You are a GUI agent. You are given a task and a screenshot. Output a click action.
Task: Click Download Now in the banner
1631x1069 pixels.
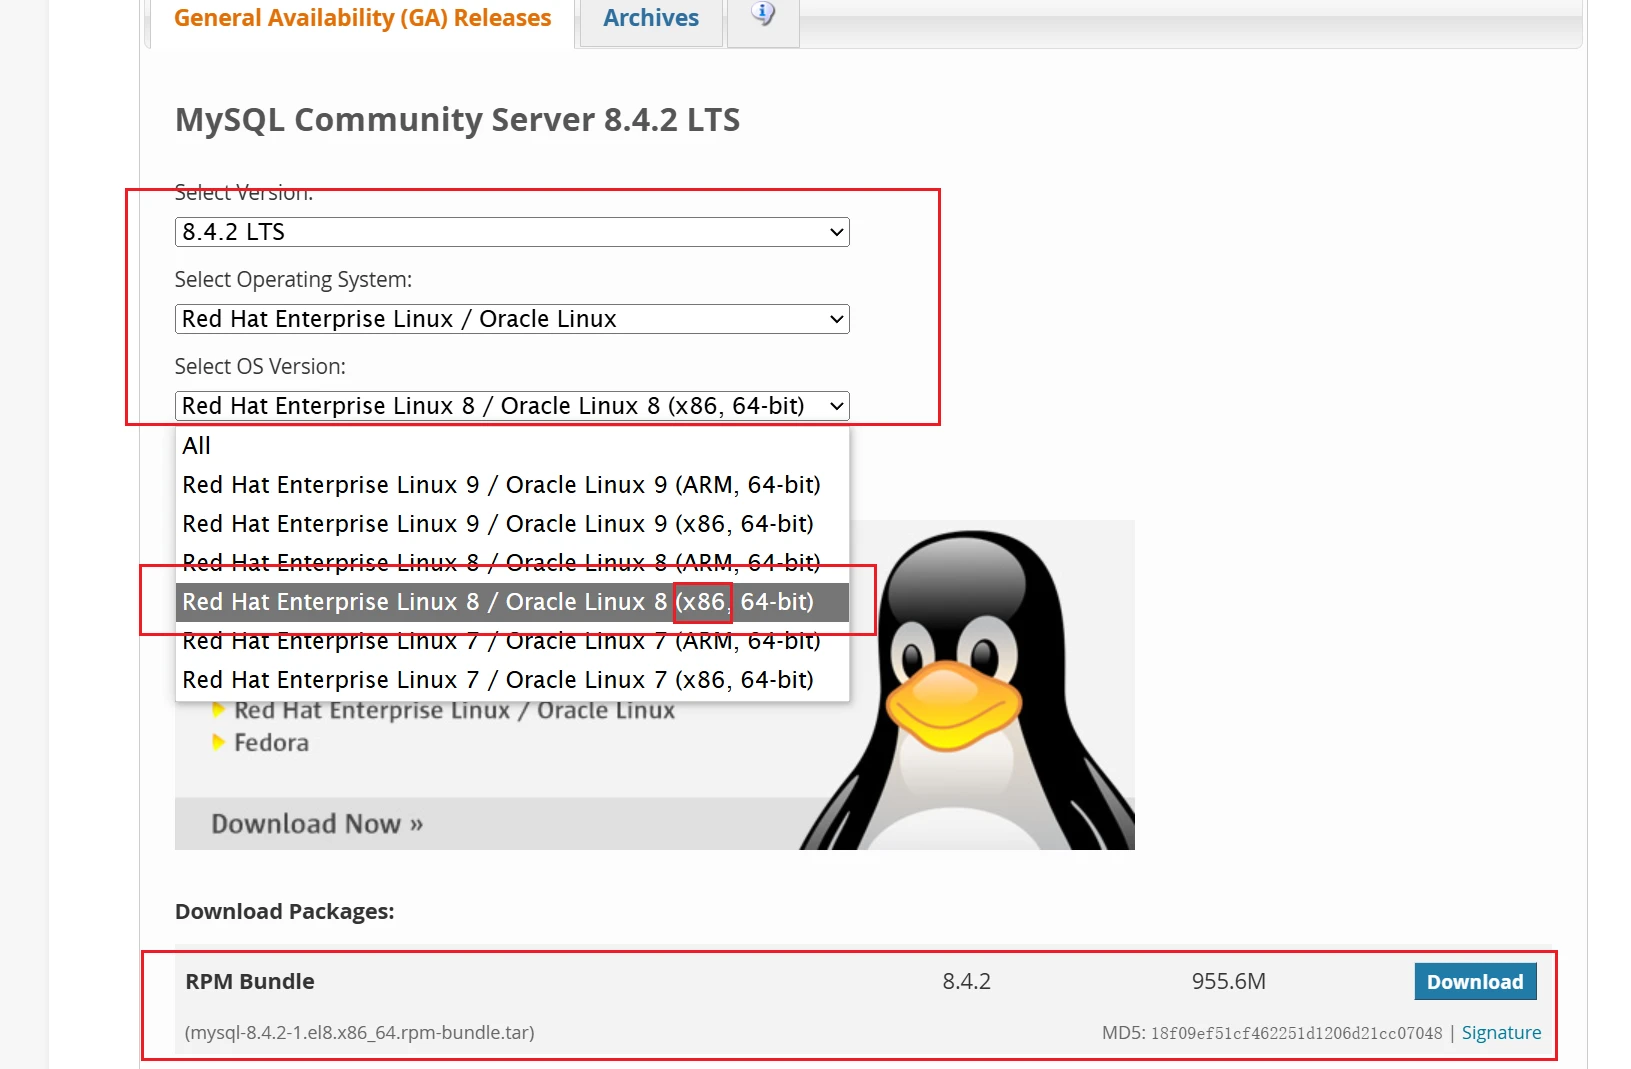pos(317,824)
